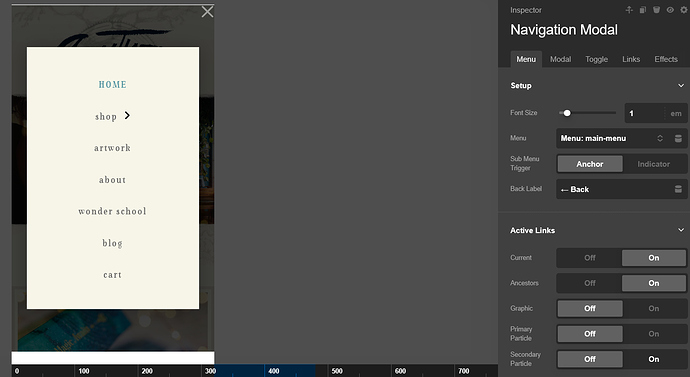Click the gear settings icon in Inspector header
The width and height of the screenshot is (690, 377).
684,10
